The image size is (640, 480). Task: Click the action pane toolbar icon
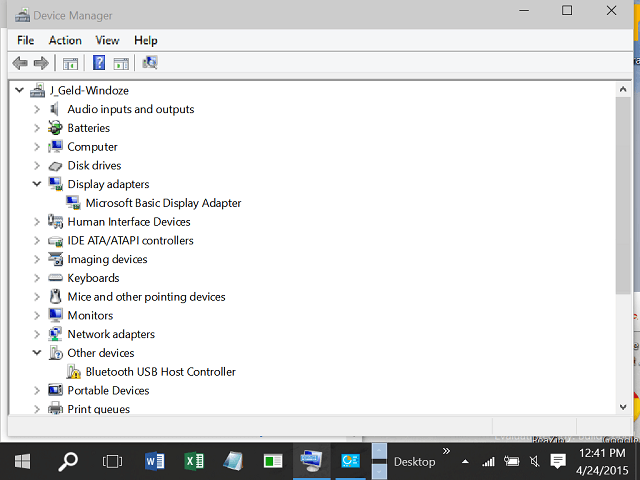tap(121, 63)
